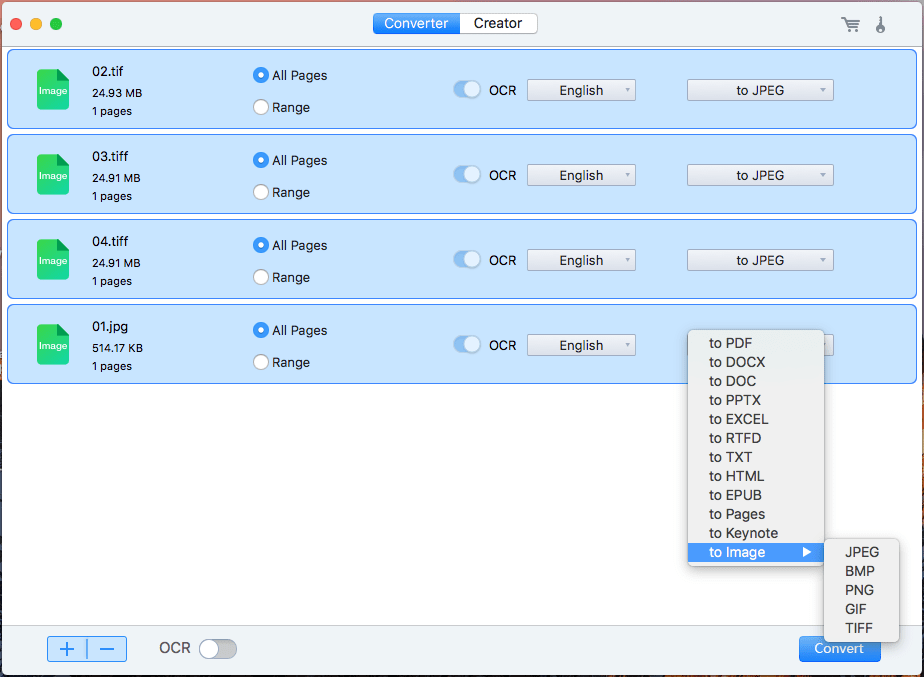This screenshot has width=924, height=677.
Task: Choose Range for 01.jpg
Action: pyautogui.click(x=260, y=362)
